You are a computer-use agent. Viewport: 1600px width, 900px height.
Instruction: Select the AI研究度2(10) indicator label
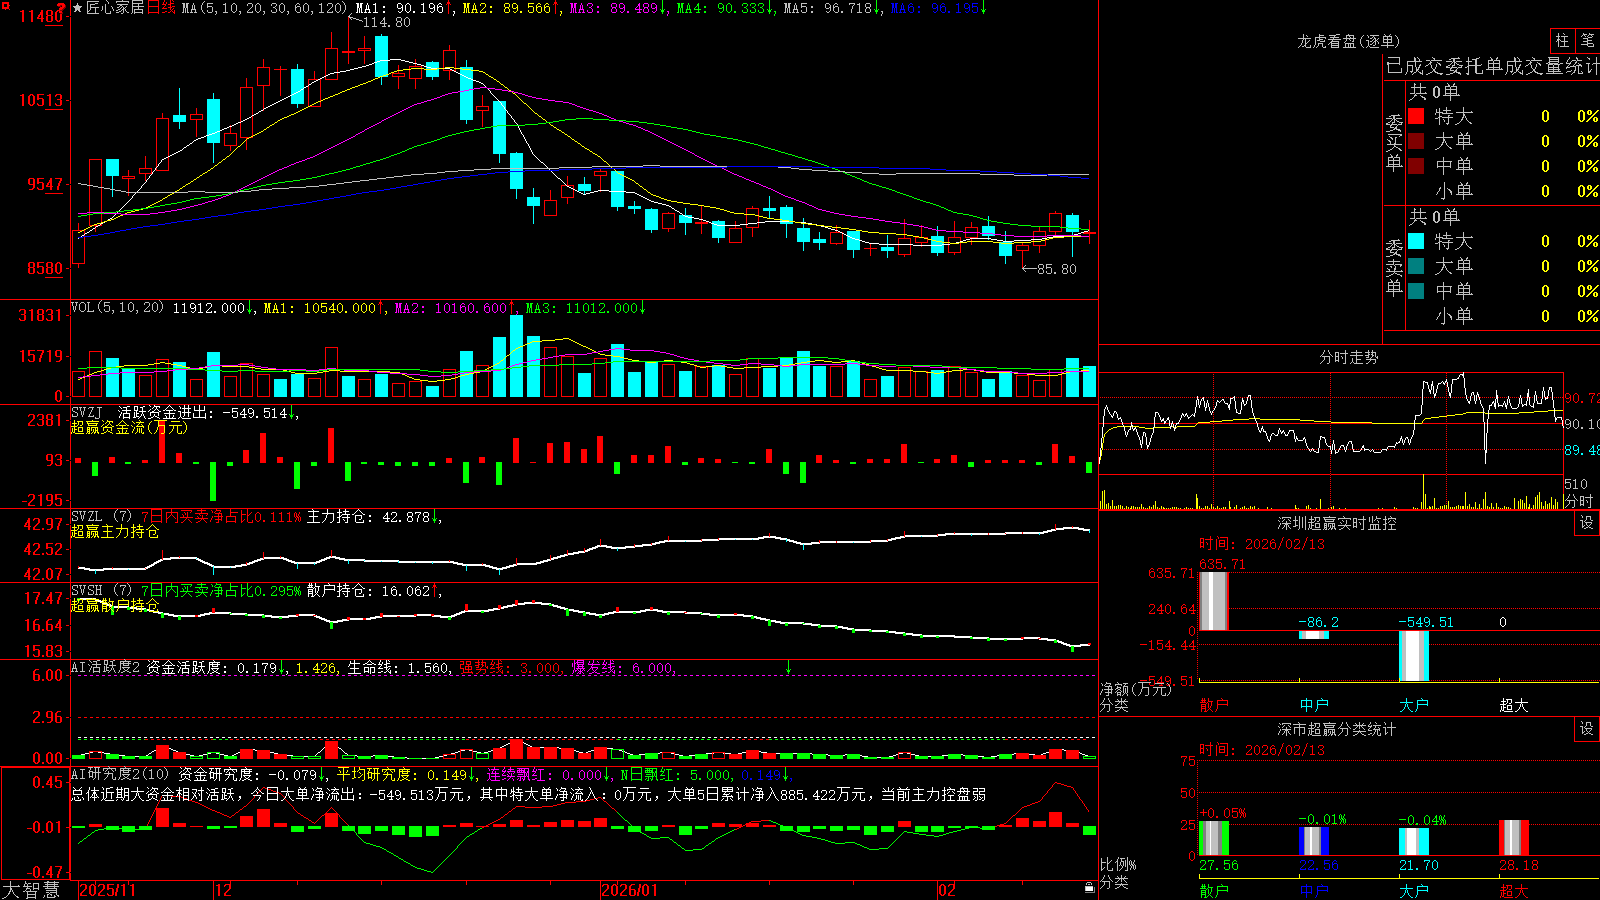tap(120, 774)
